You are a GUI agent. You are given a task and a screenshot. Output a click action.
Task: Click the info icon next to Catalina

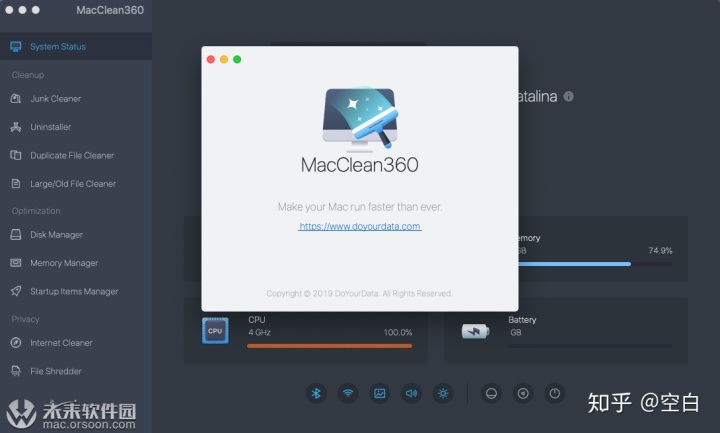(568, 96)
